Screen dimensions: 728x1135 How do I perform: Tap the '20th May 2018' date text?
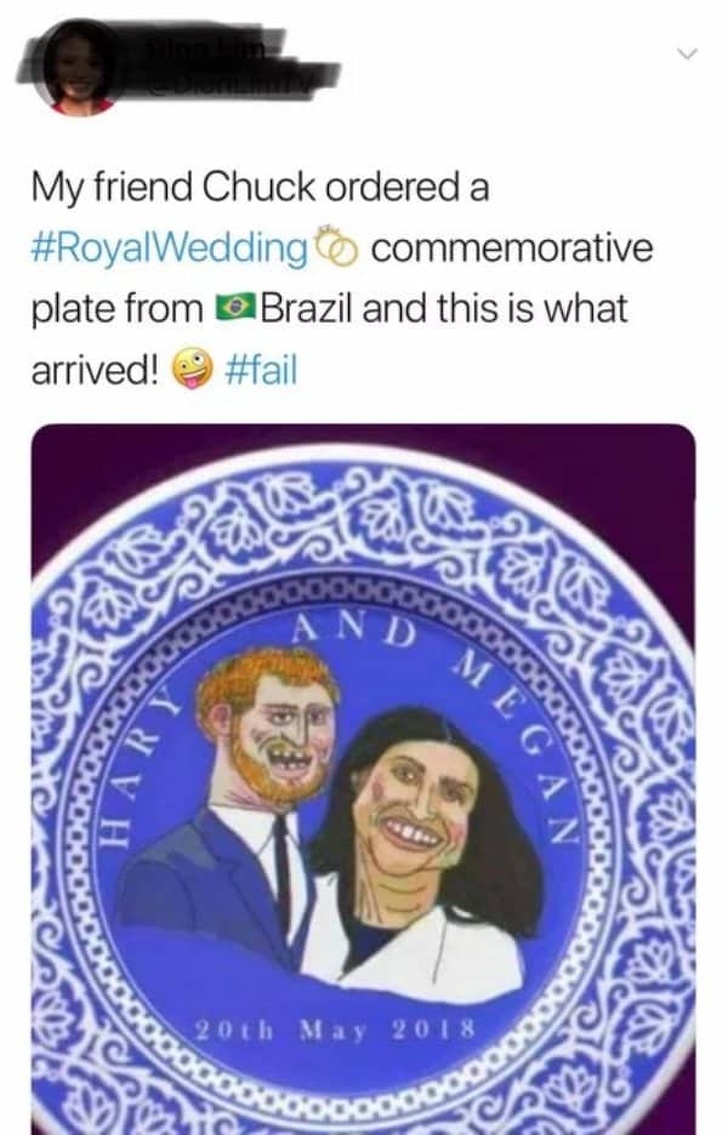point(336,1029)
